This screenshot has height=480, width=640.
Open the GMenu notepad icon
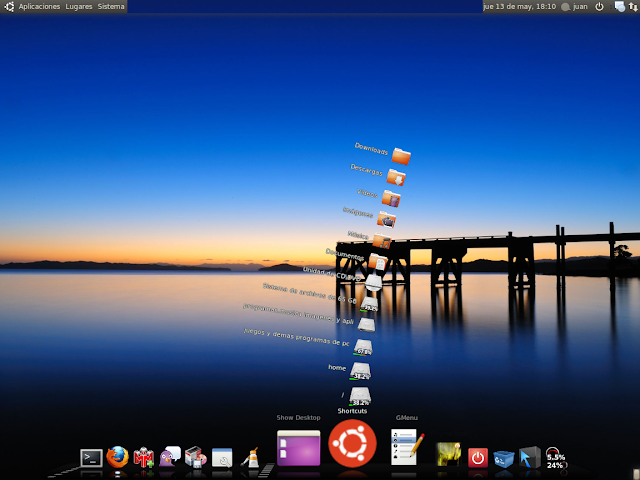(407, 447)
